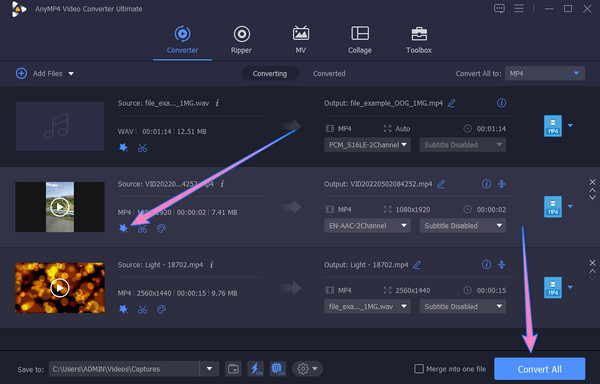Move the VID20220502084252 file down
The image size is (600, 384).
point(592,197)
